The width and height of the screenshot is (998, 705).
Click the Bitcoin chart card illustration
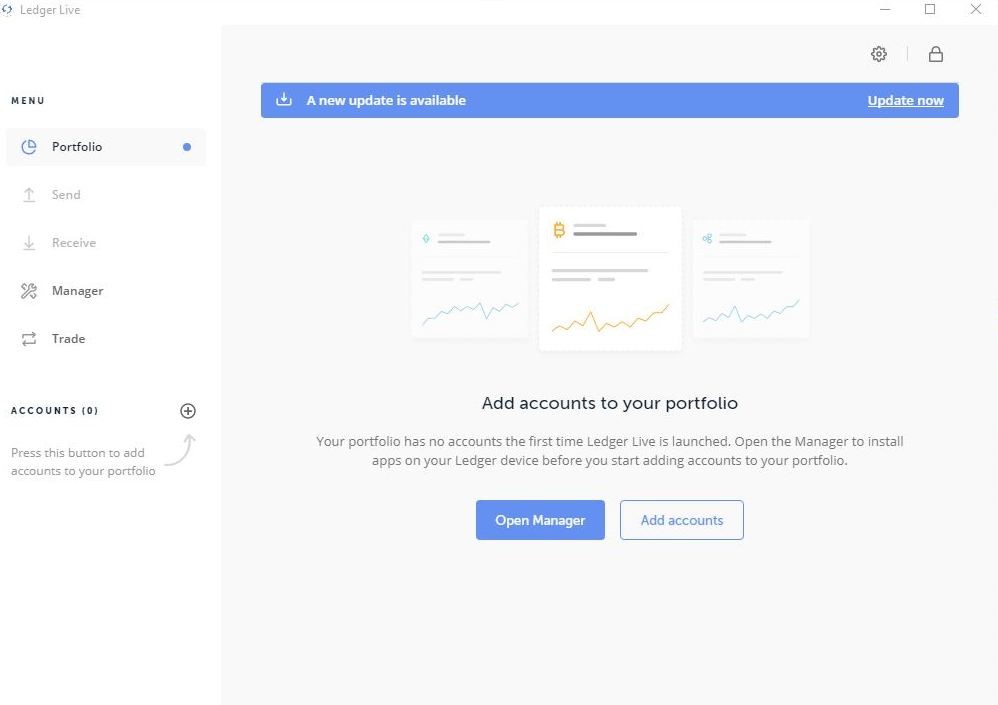point(610,279)
